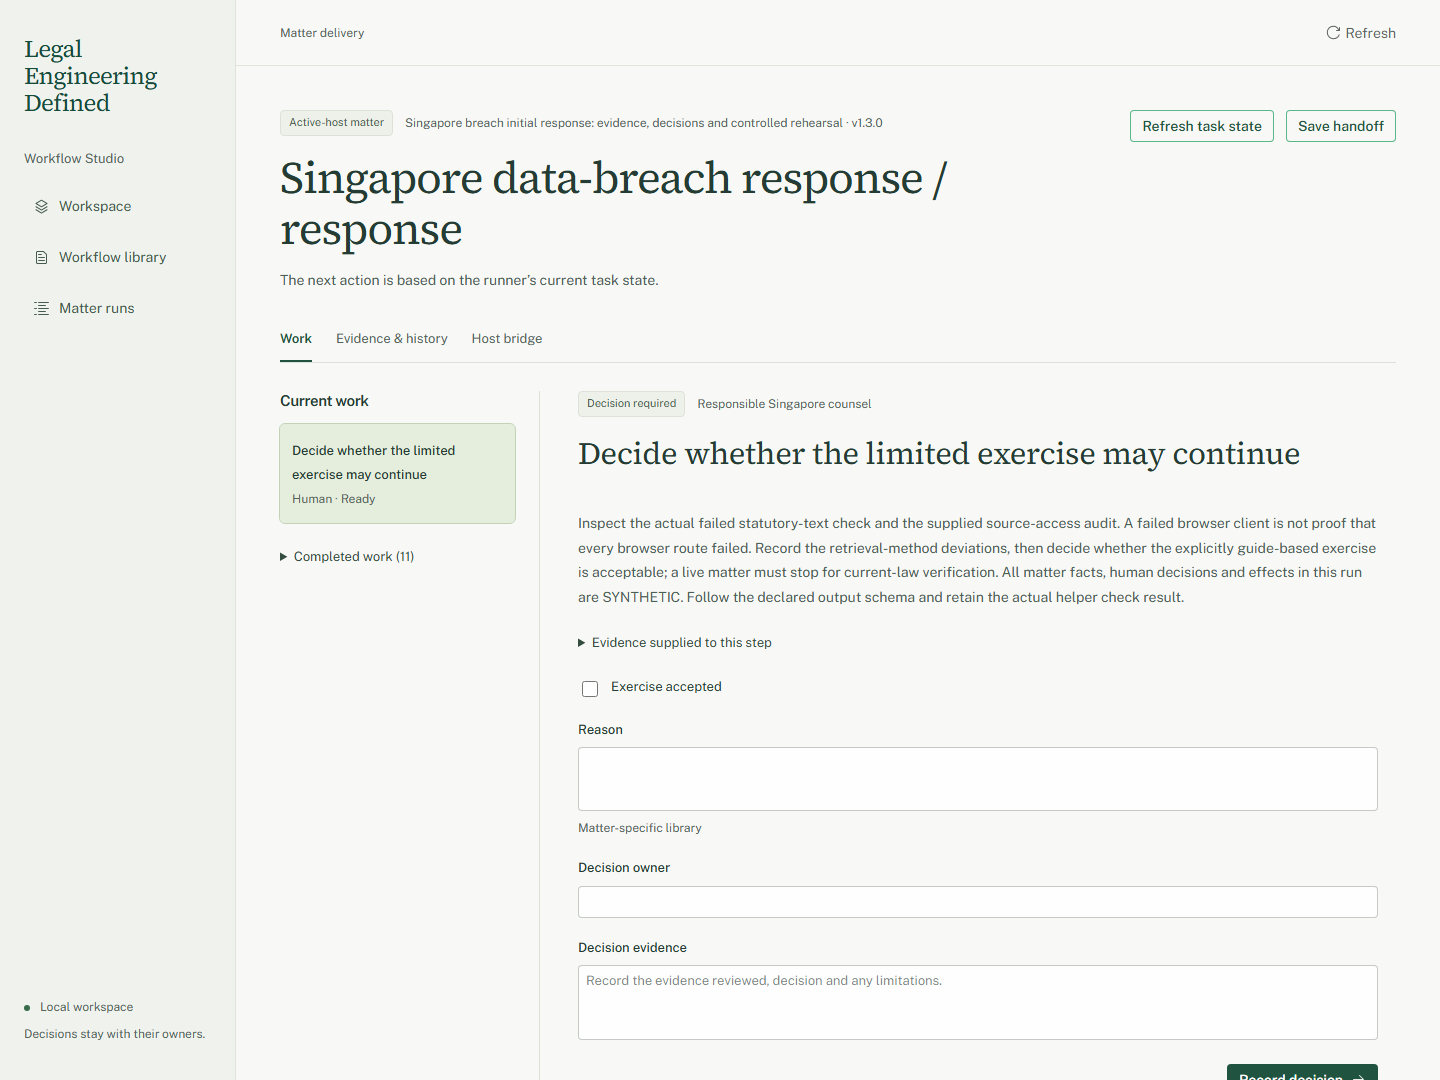Screen dimensions: 1440x1080
Task: Select the current work card 'Decide whether the limited exercise may continue'
Action: (x=398, y=474)
